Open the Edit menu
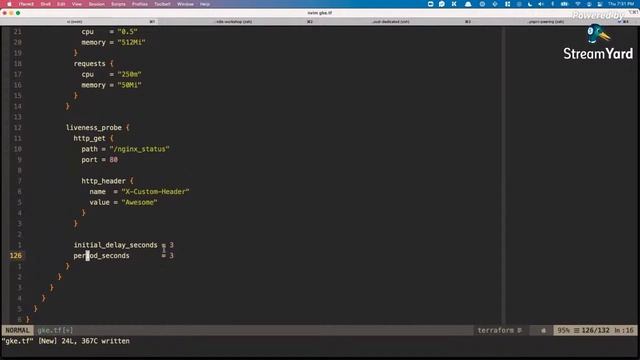 [x=61, y=4]
